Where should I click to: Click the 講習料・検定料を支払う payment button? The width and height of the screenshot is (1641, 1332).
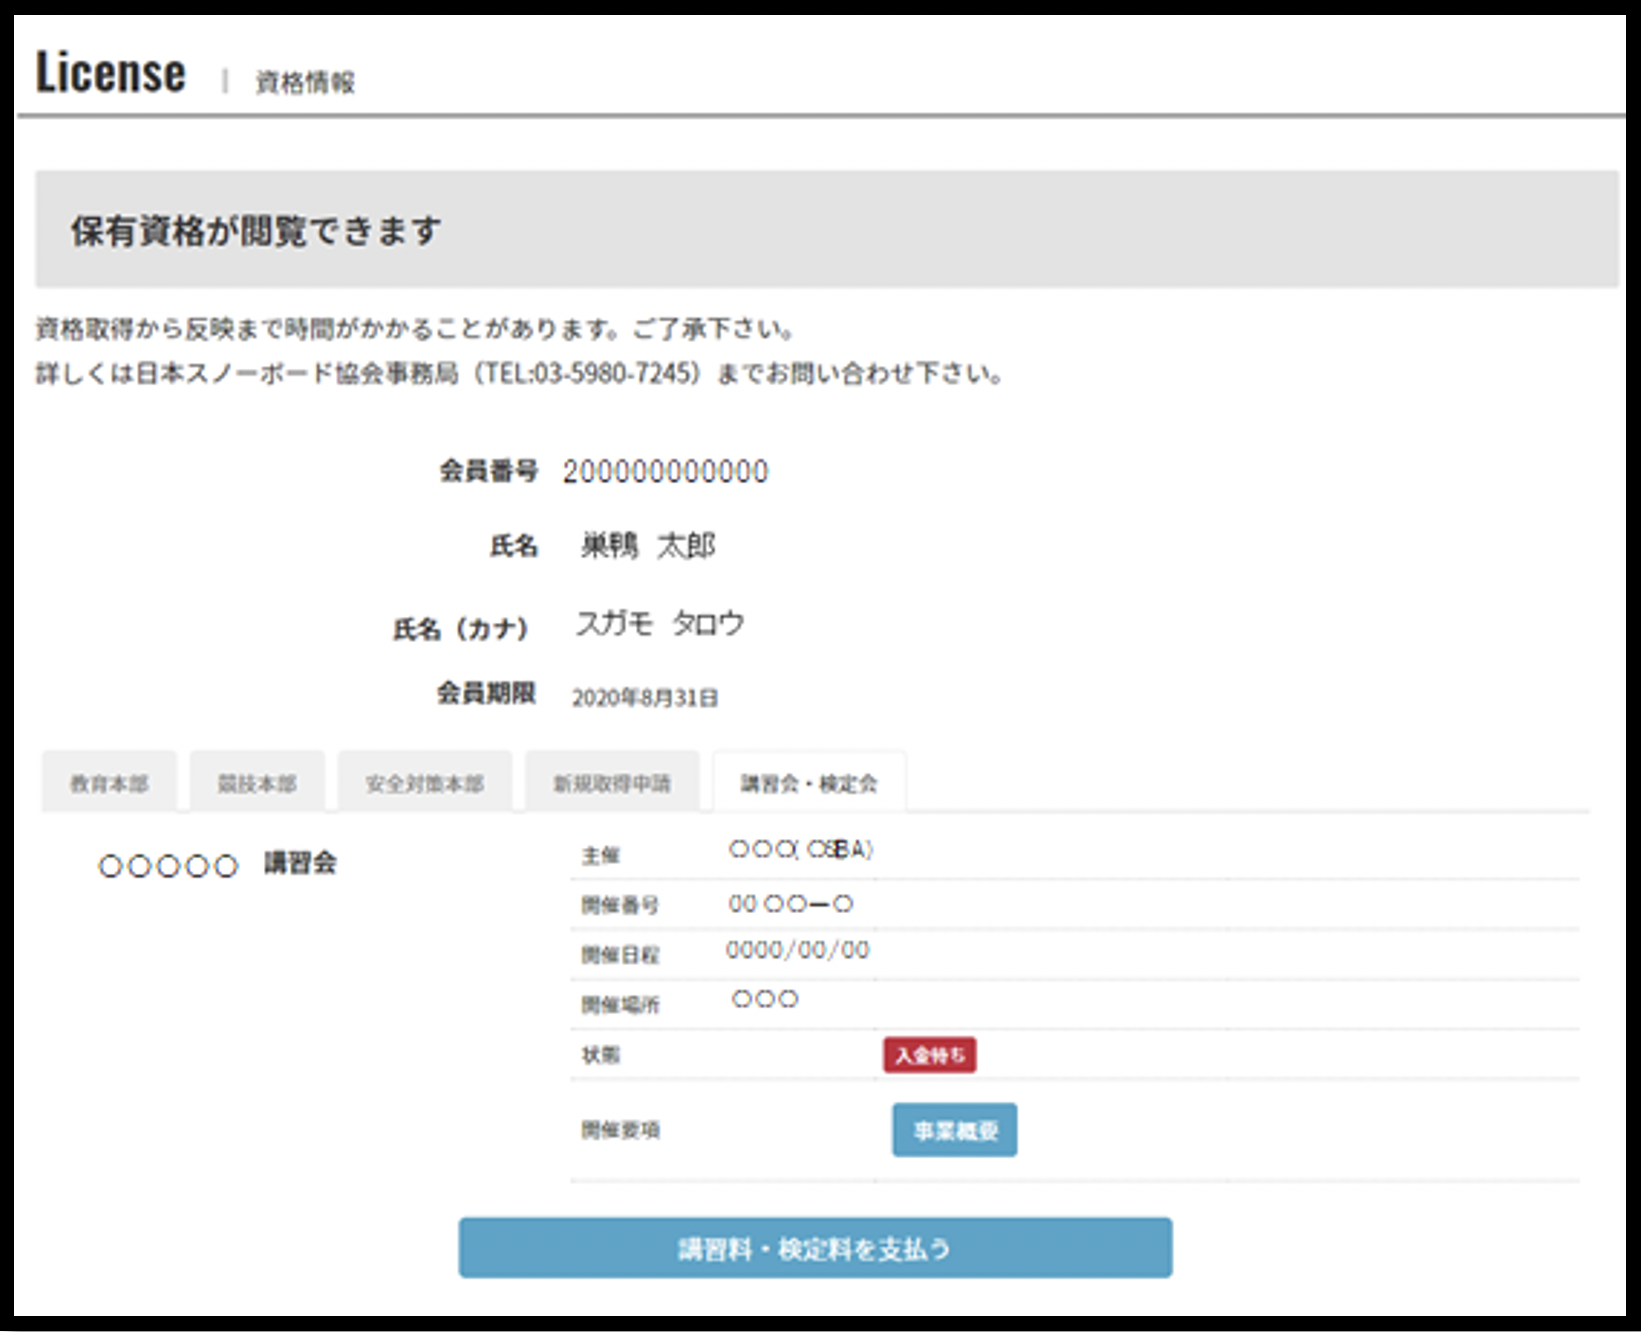coord(815,1248)
